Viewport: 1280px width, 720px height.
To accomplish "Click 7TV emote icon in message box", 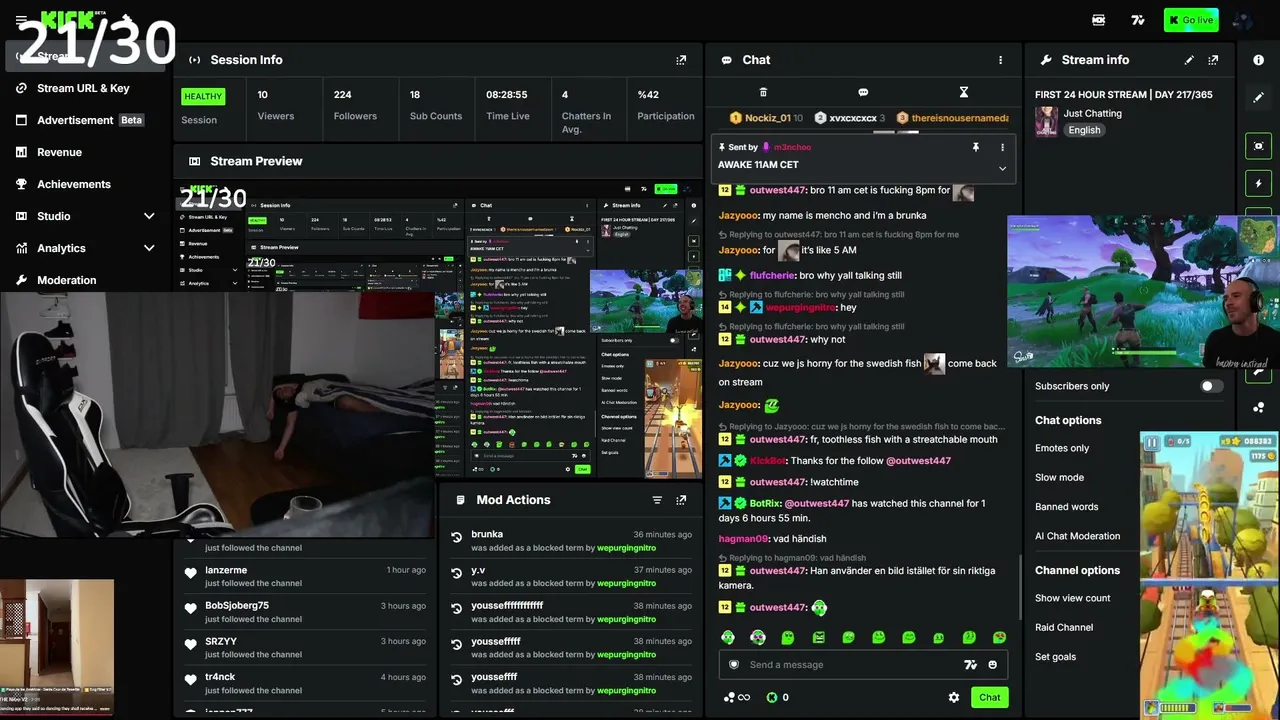I will pyautogui.click(x=969, y=665).
